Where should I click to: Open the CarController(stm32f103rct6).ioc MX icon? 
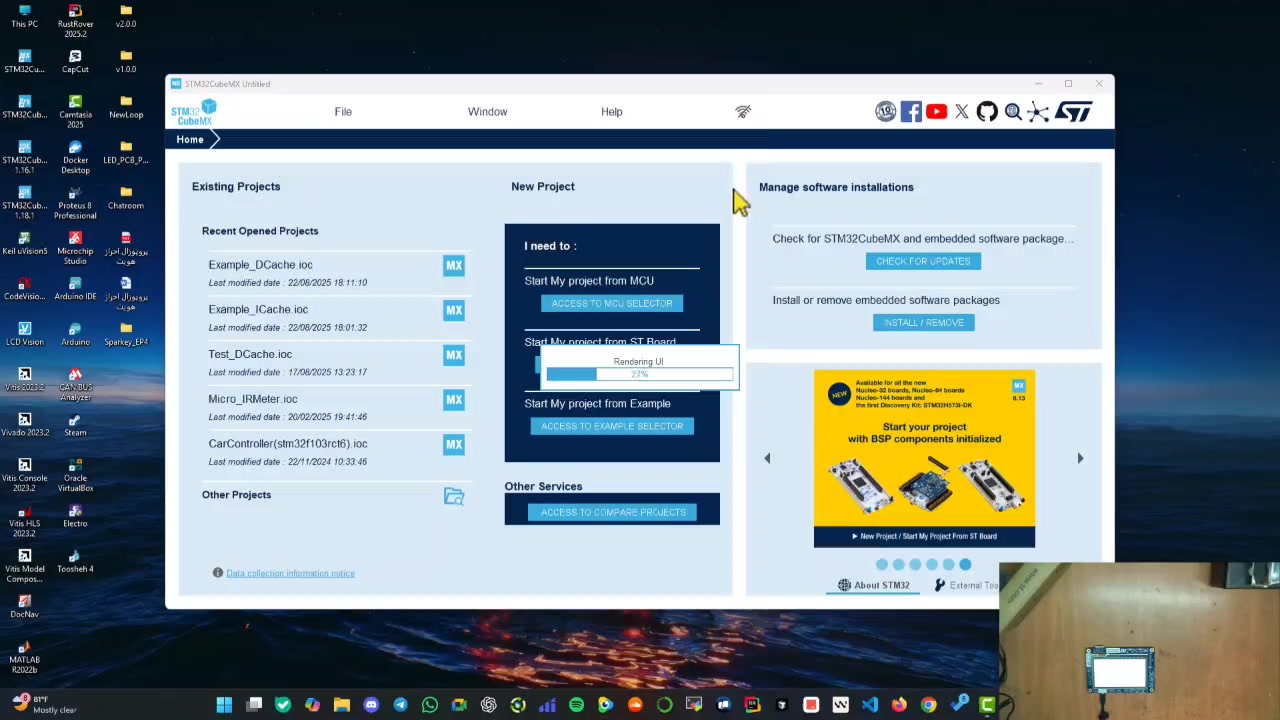(x=454, y=445)
